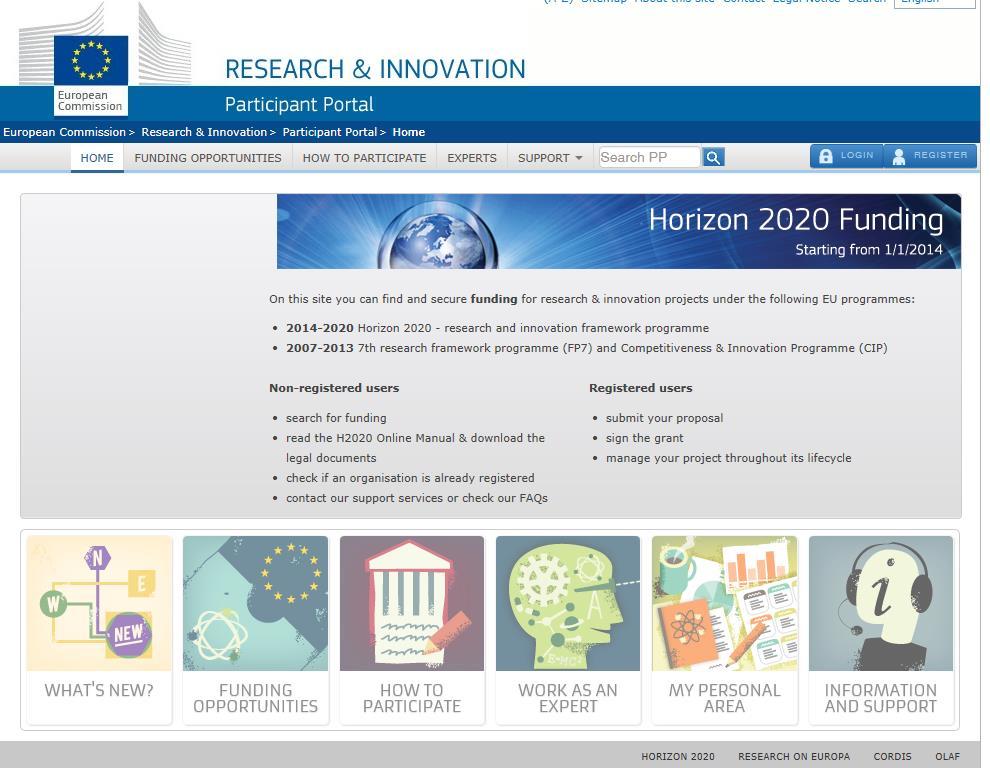Click the Research & Innovation breadcrumb link
990x768 pixels.
pyautogui.click(x=204, y=132)
